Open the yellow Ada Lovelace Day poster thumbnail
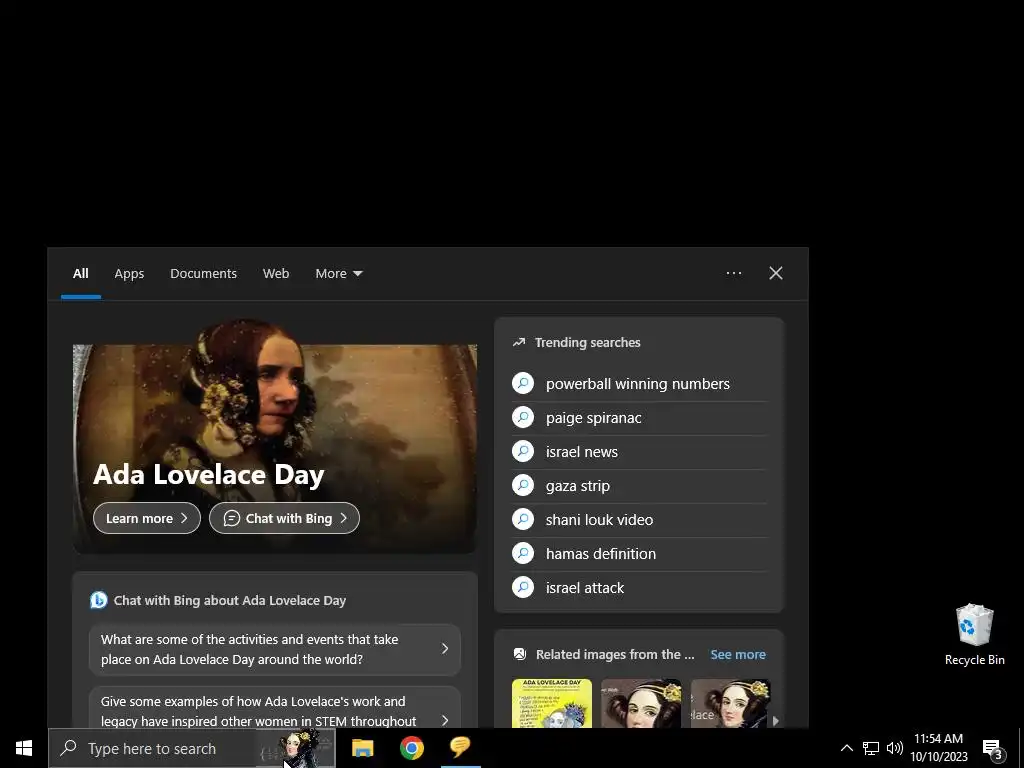The height and width of the screenshot is (768, 1024). tap(552, 703)
